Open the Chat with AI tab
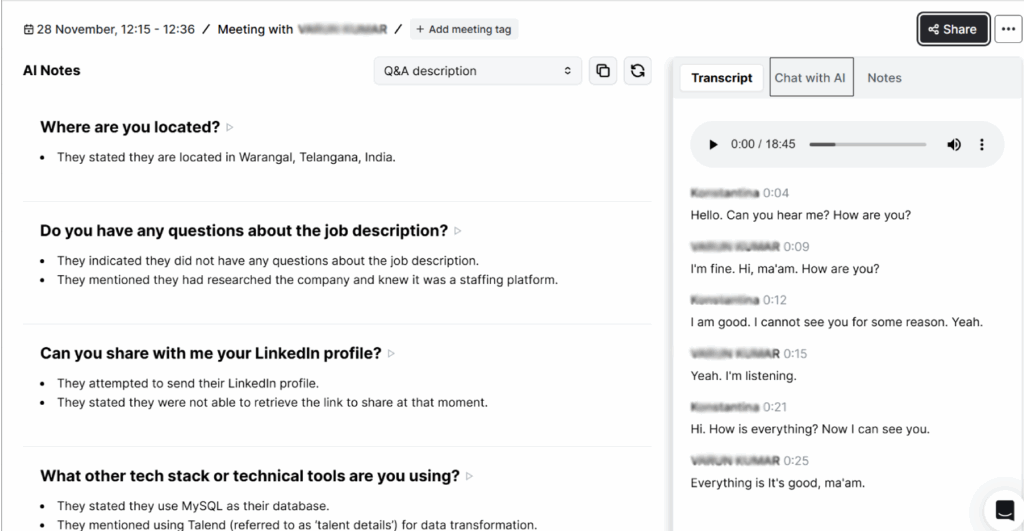Viewport: 1024px width, 531px height. (x=810, y=77)
